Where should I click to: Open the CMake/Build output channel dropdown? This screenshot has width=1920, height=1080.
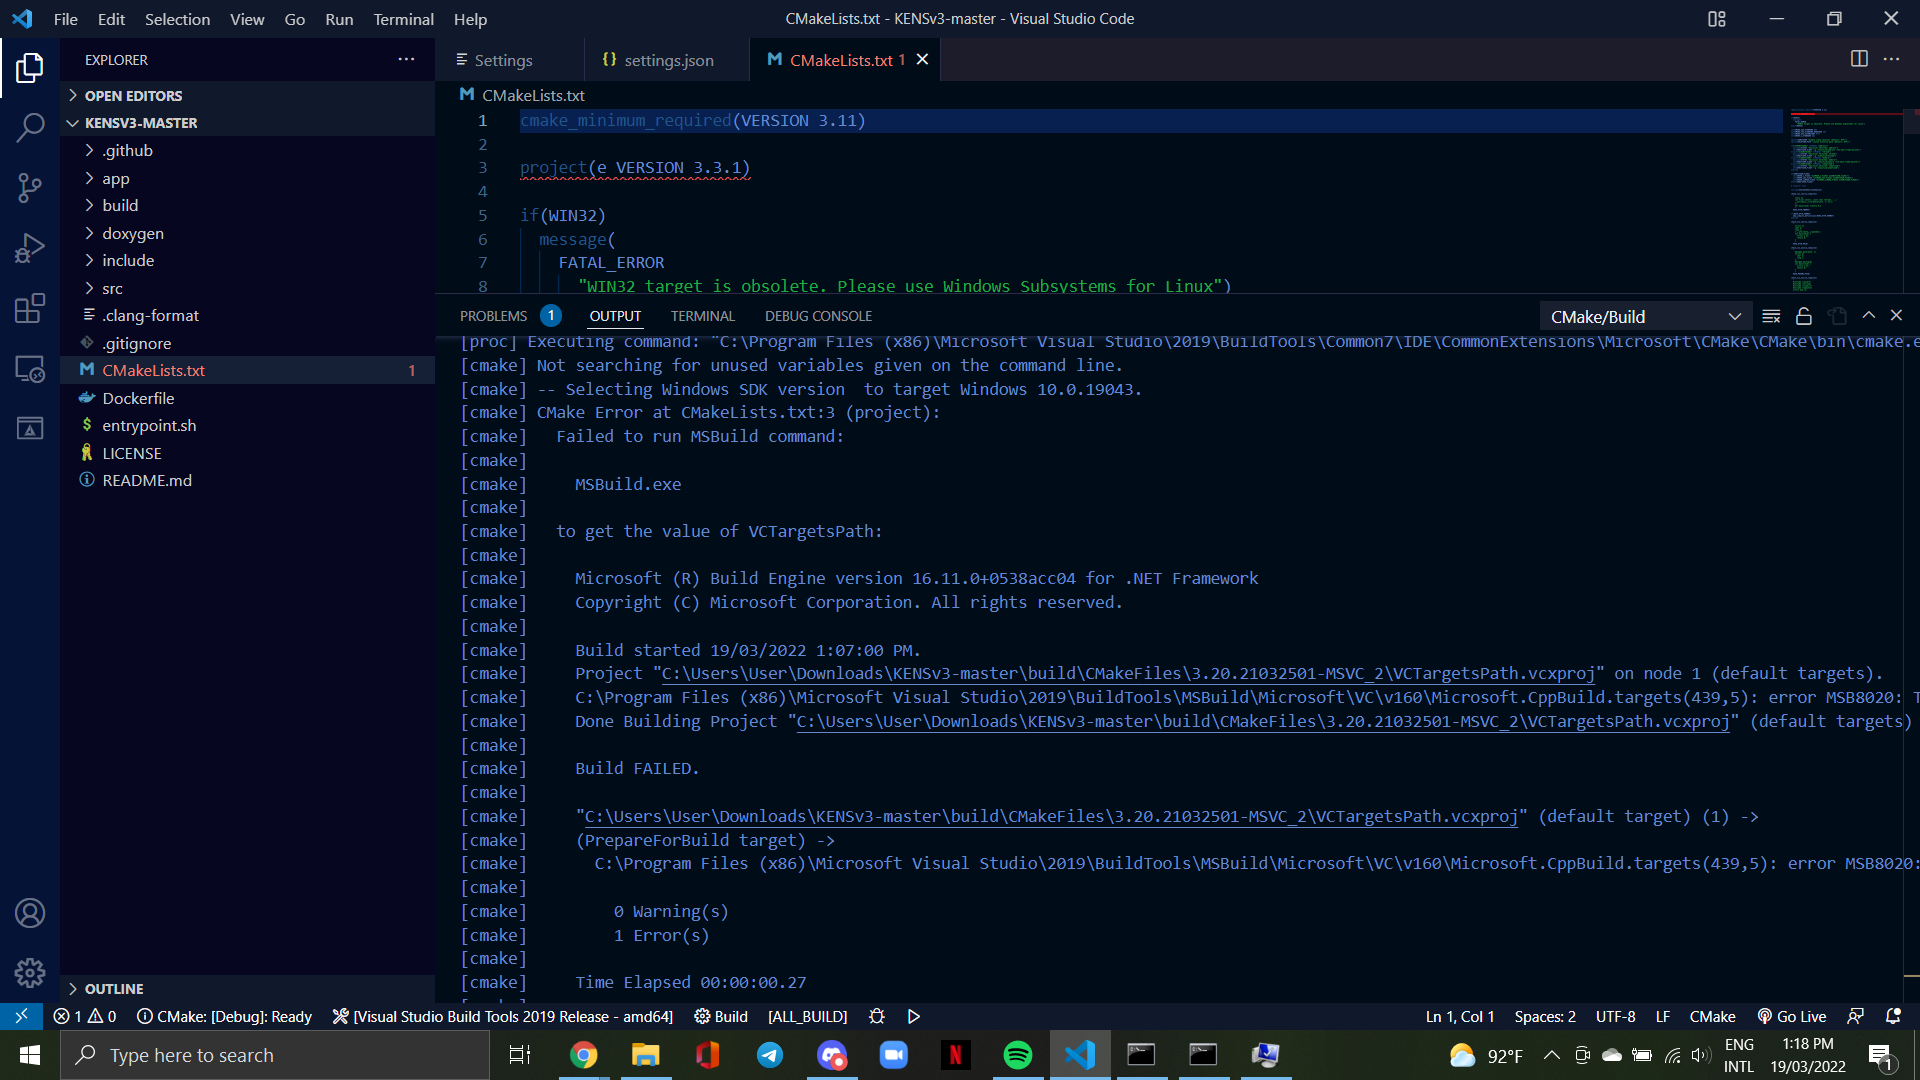click(x=1645, y=315)
